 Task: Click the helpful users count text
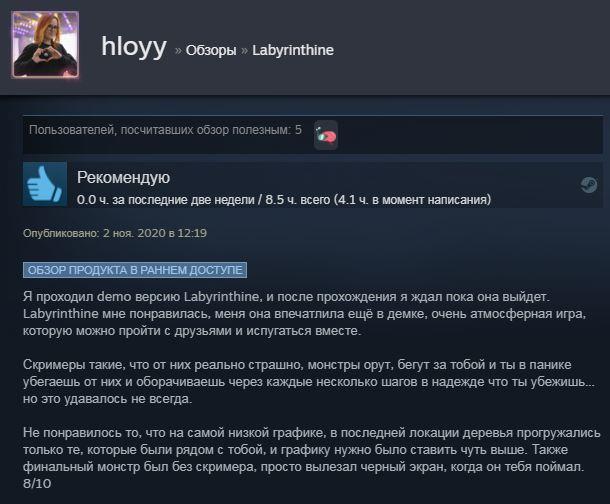click(165, 130)
